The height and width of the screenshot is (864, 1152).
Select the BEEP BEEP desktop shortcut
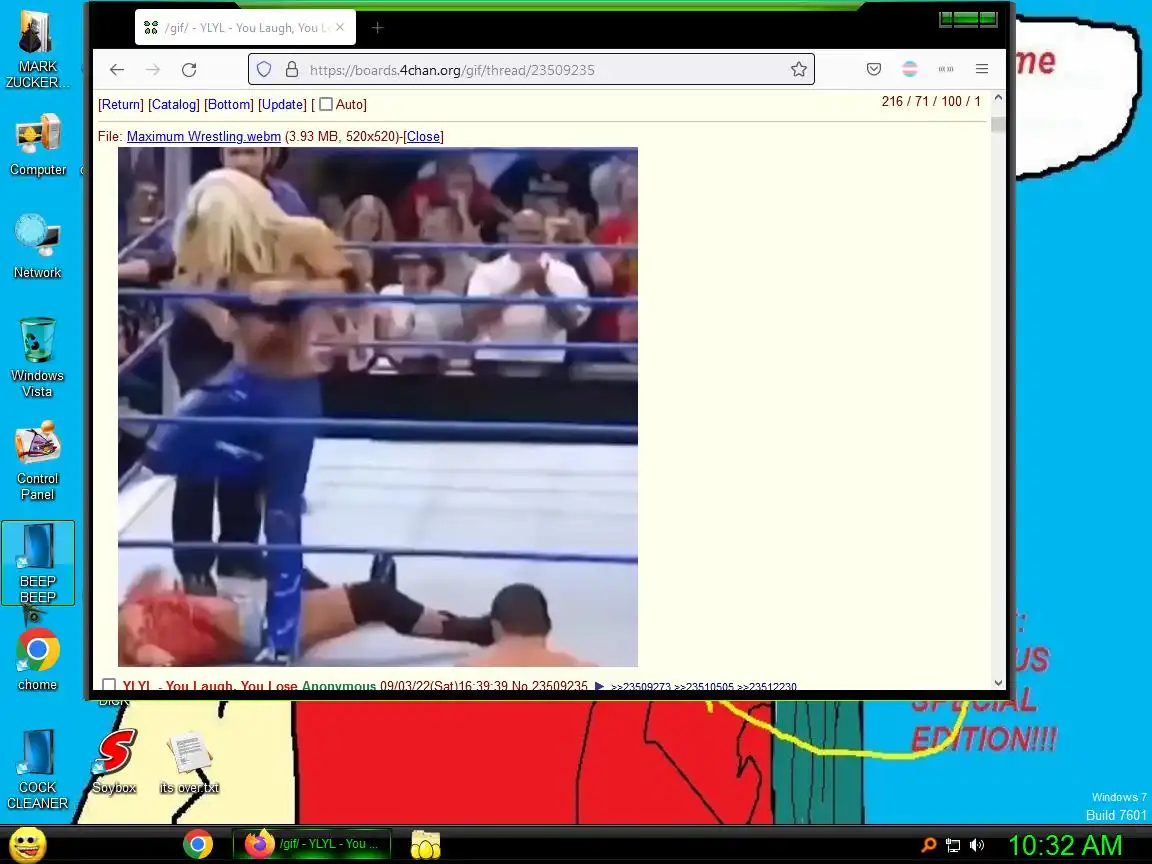[37, 564]
